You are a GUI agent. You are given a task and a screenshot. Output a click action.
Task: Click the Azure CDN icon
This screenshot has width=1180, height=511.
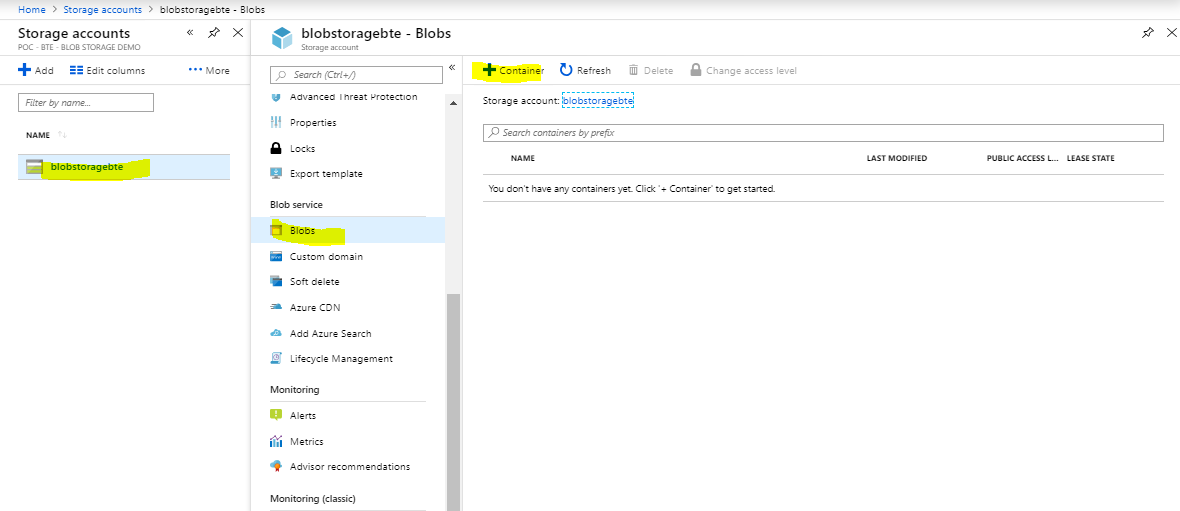click(x=275, y=308)
